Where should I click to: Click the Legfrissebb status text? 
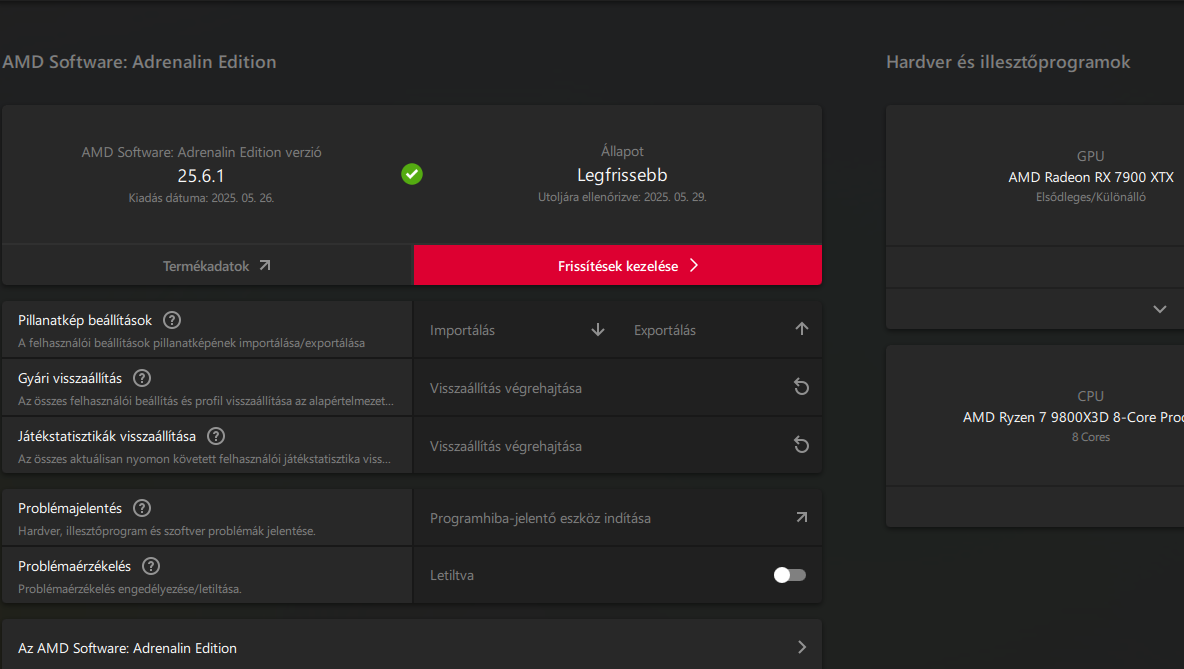click(622, 175)
